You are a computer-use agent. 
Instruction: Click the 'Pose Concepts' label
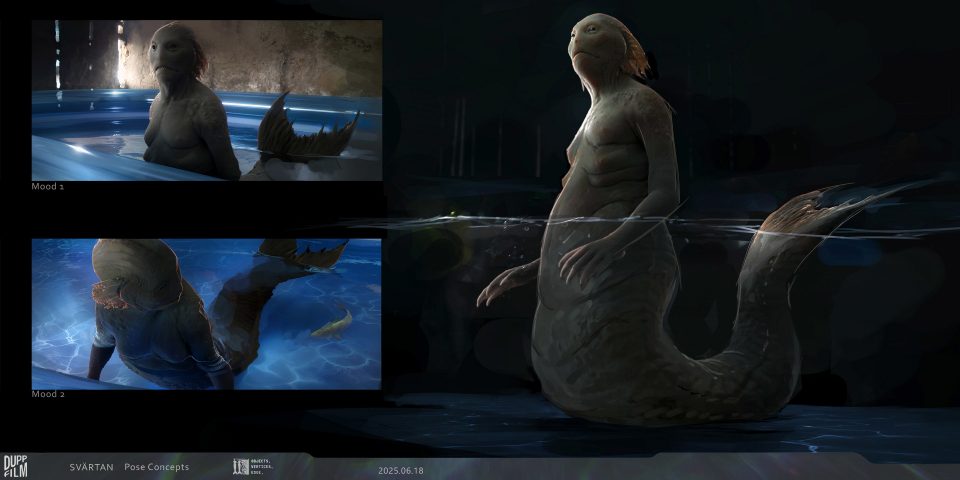[x=157, y=467]
